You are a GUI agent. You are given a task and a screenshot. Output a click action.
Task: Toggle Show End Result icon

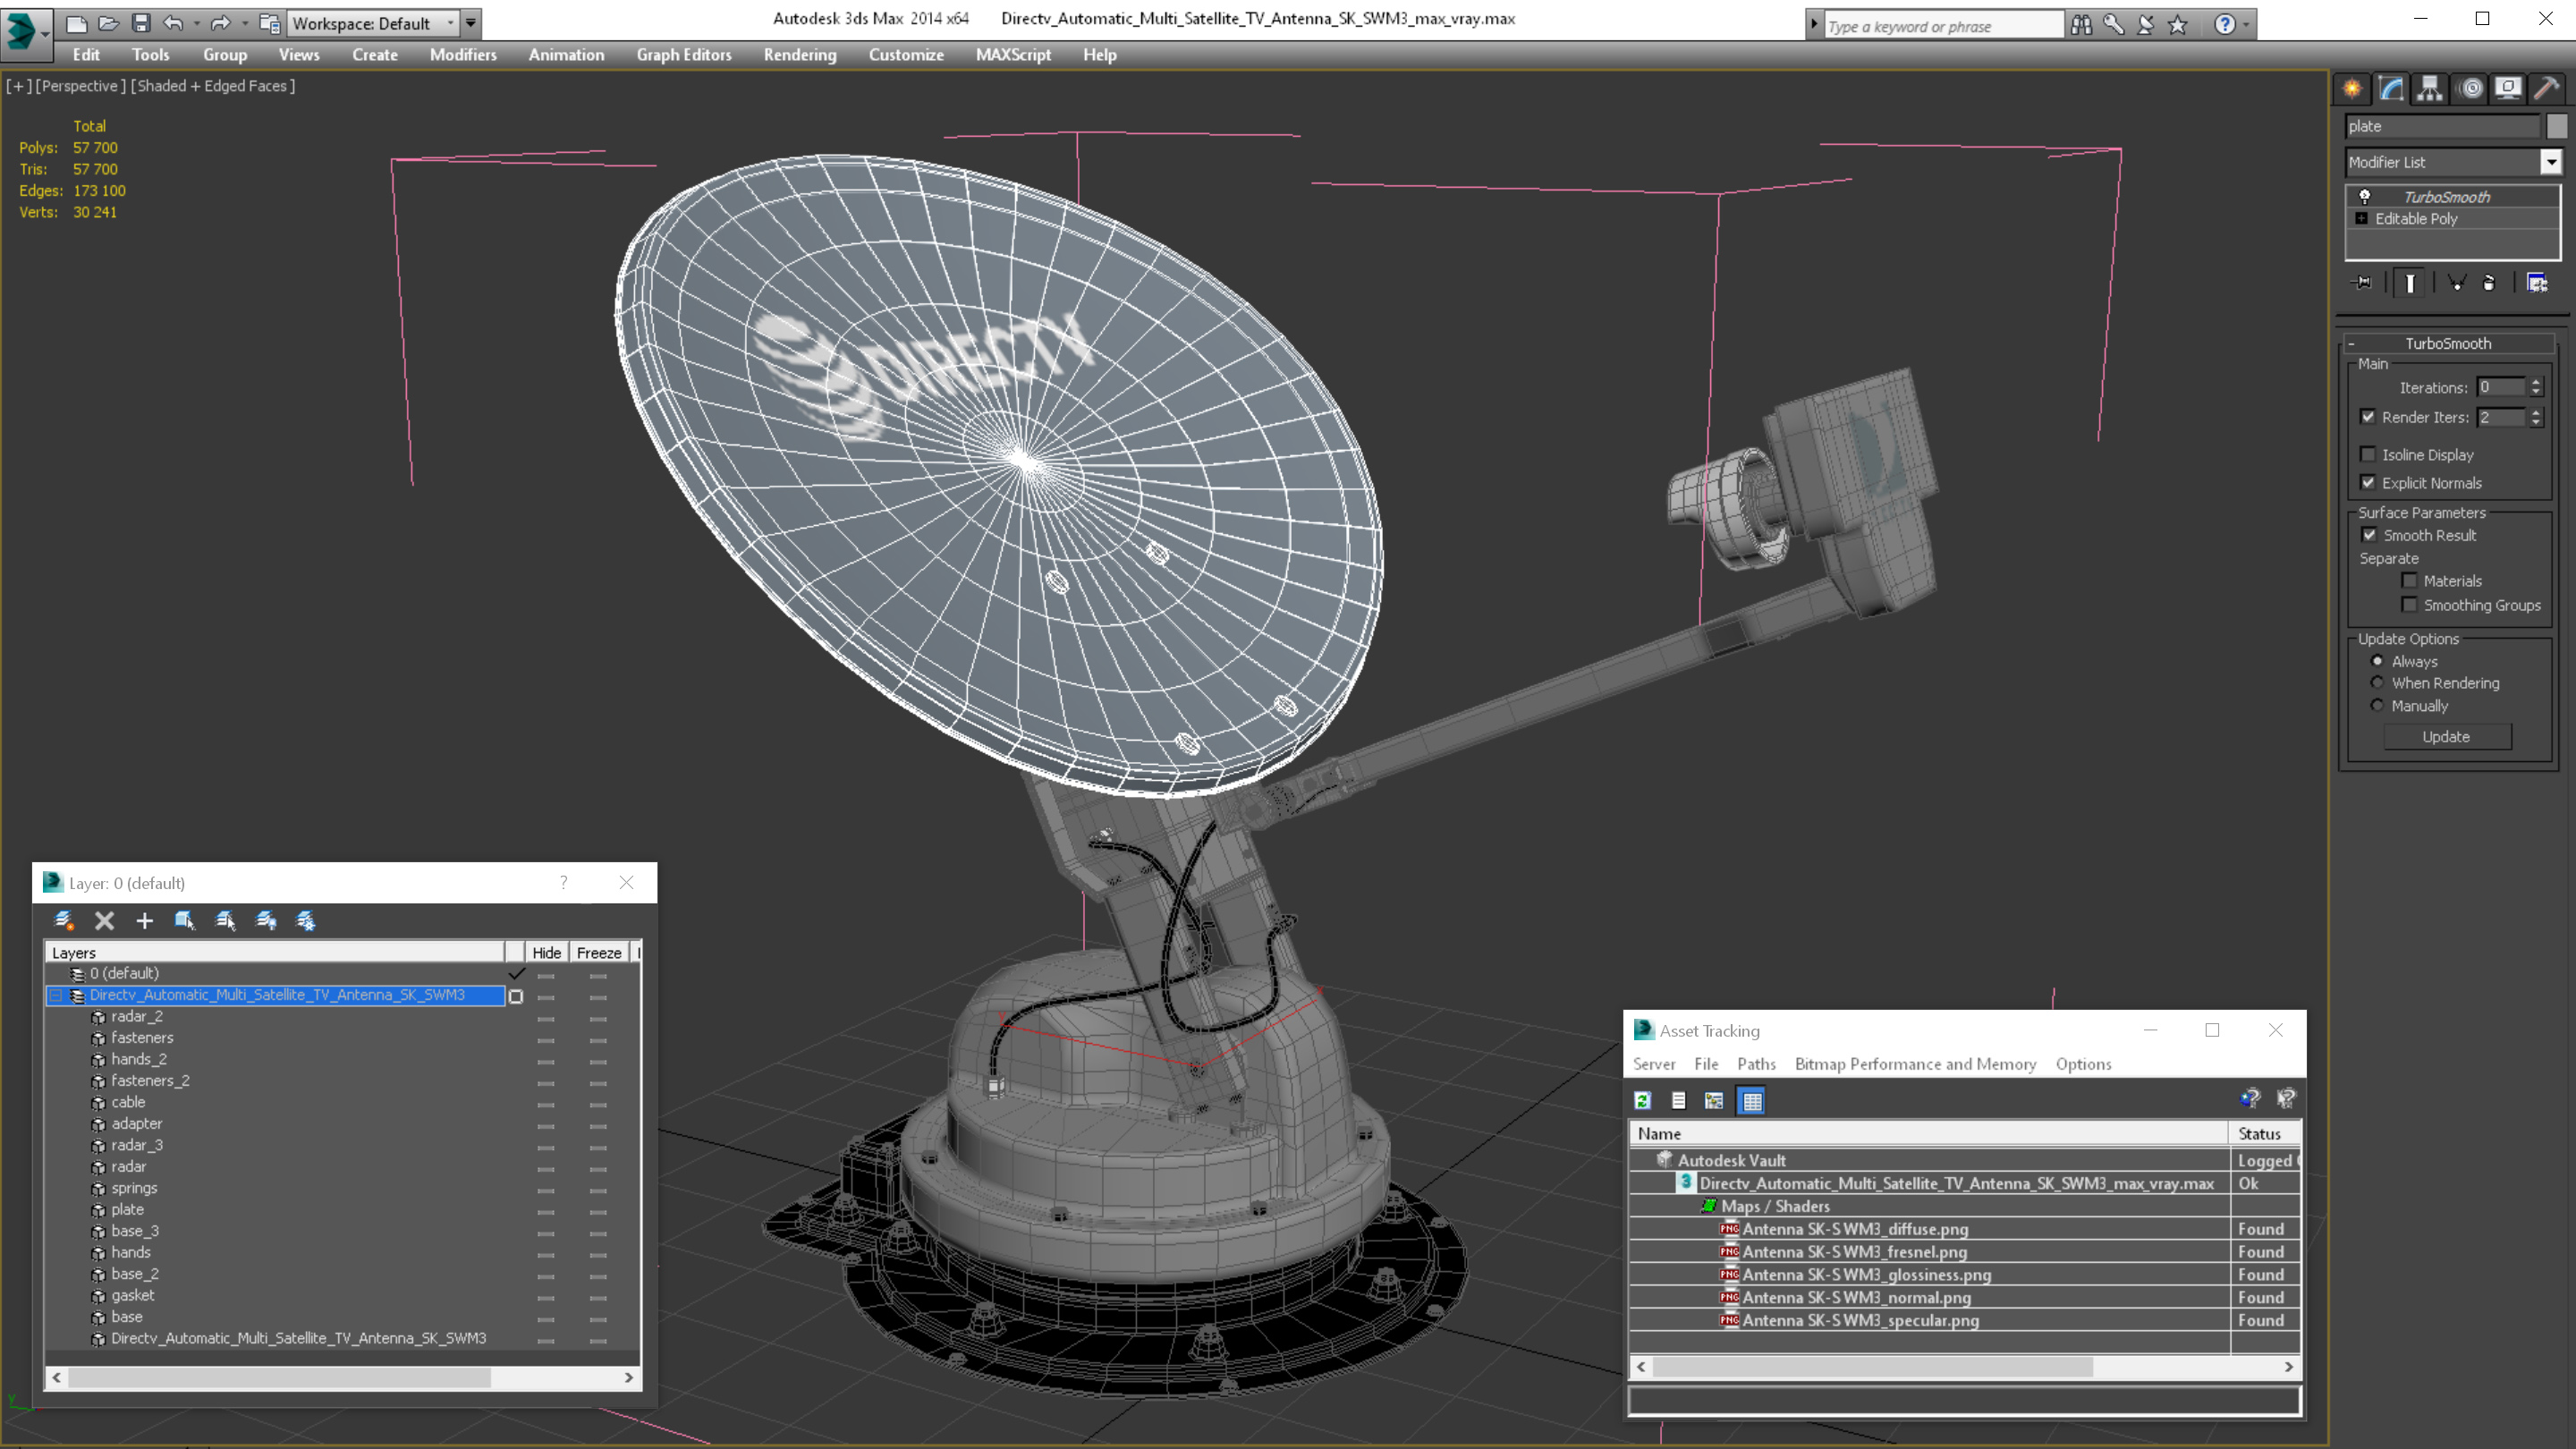(x=2410, y=283)
